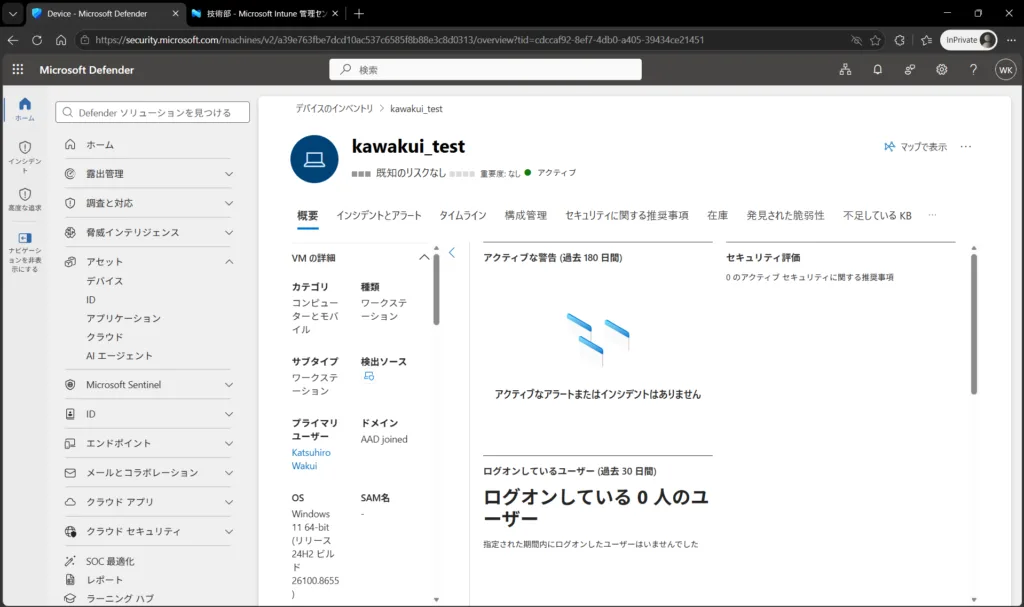Add page to favorites star icon
Screen dimensions: 1024x607
875,40
